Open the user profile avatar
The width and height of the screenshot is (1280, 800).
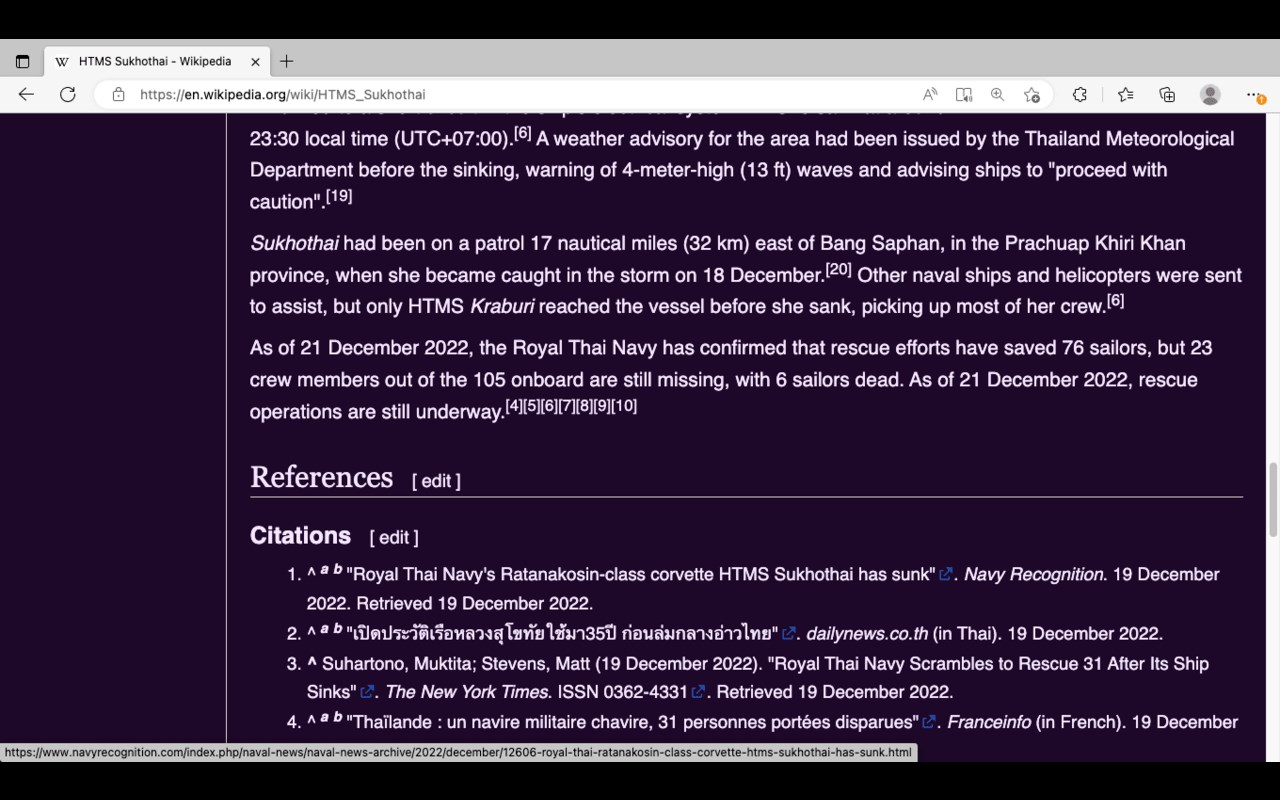pyautogui.click(x=1210, y=94)
